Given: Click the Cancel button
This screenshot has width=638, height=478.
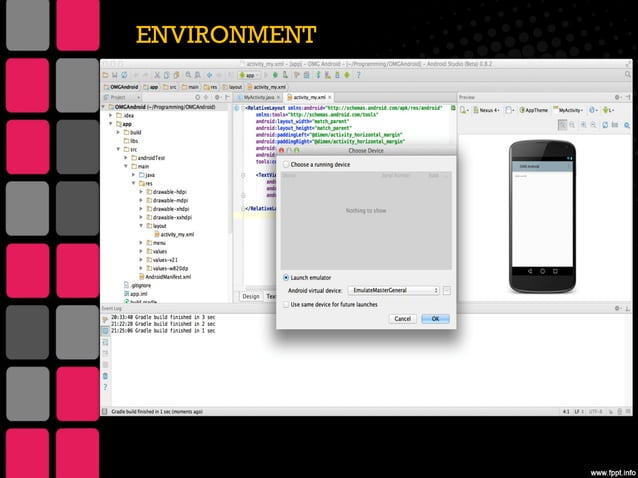Looking at the screenshot, I should pos(403,318).
